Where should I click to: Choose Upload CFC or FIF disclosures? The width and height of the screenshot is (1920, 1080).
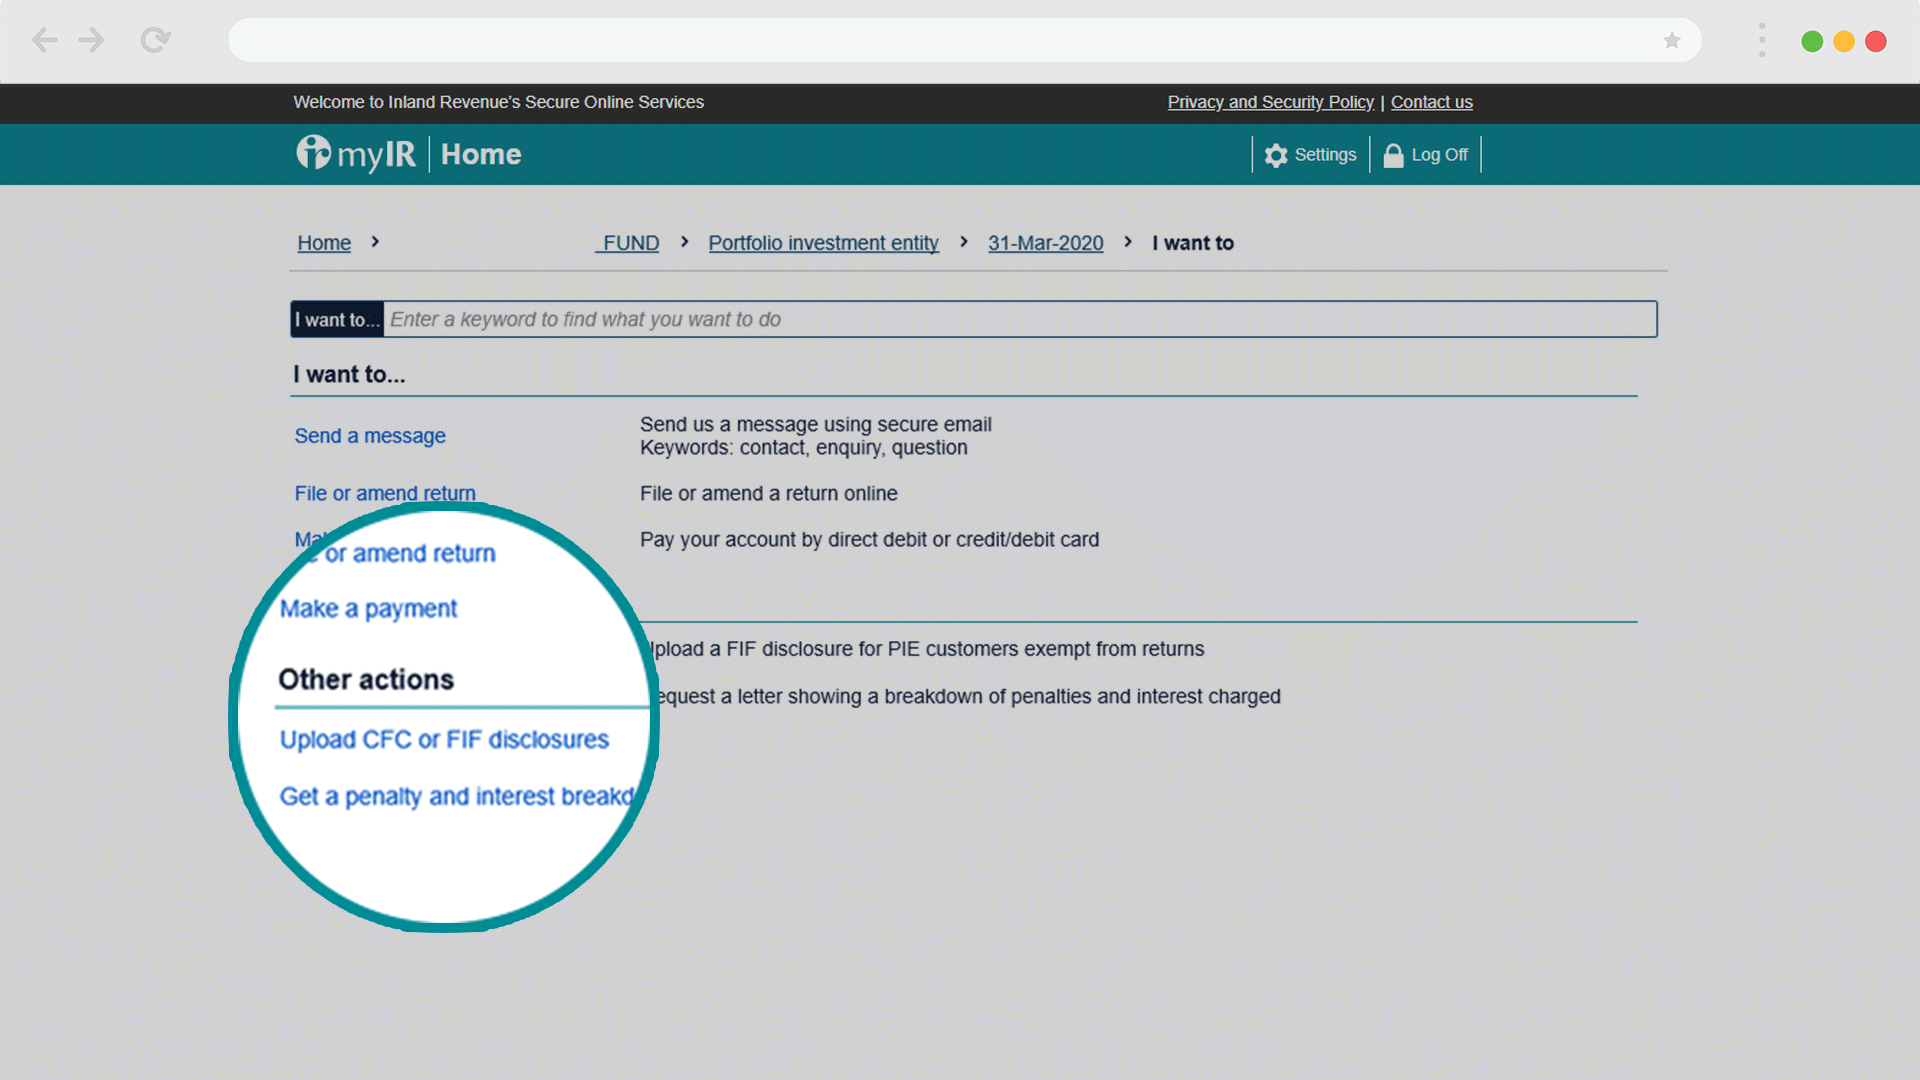pyautogui.click(x=444, y=740)
